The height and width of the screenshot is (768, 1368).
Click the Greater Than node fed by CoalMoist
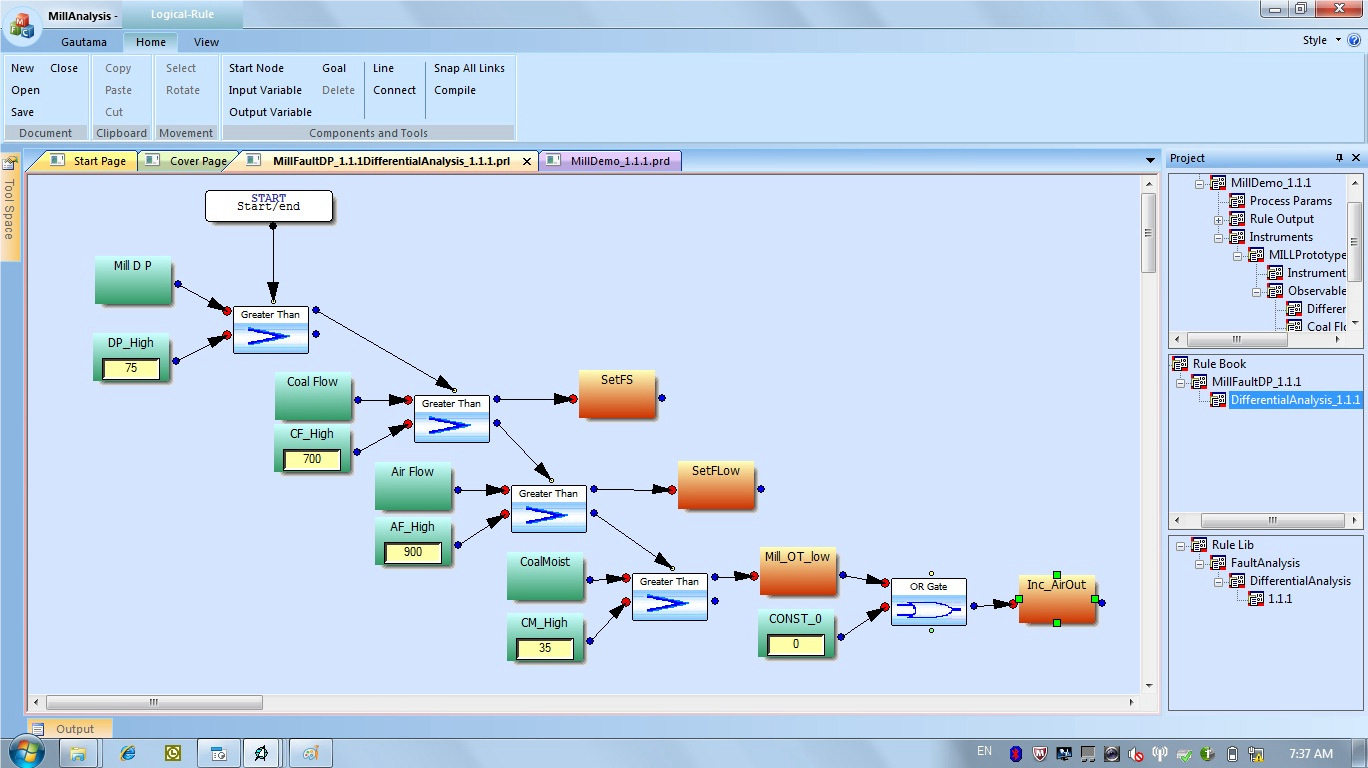[670, 596]
